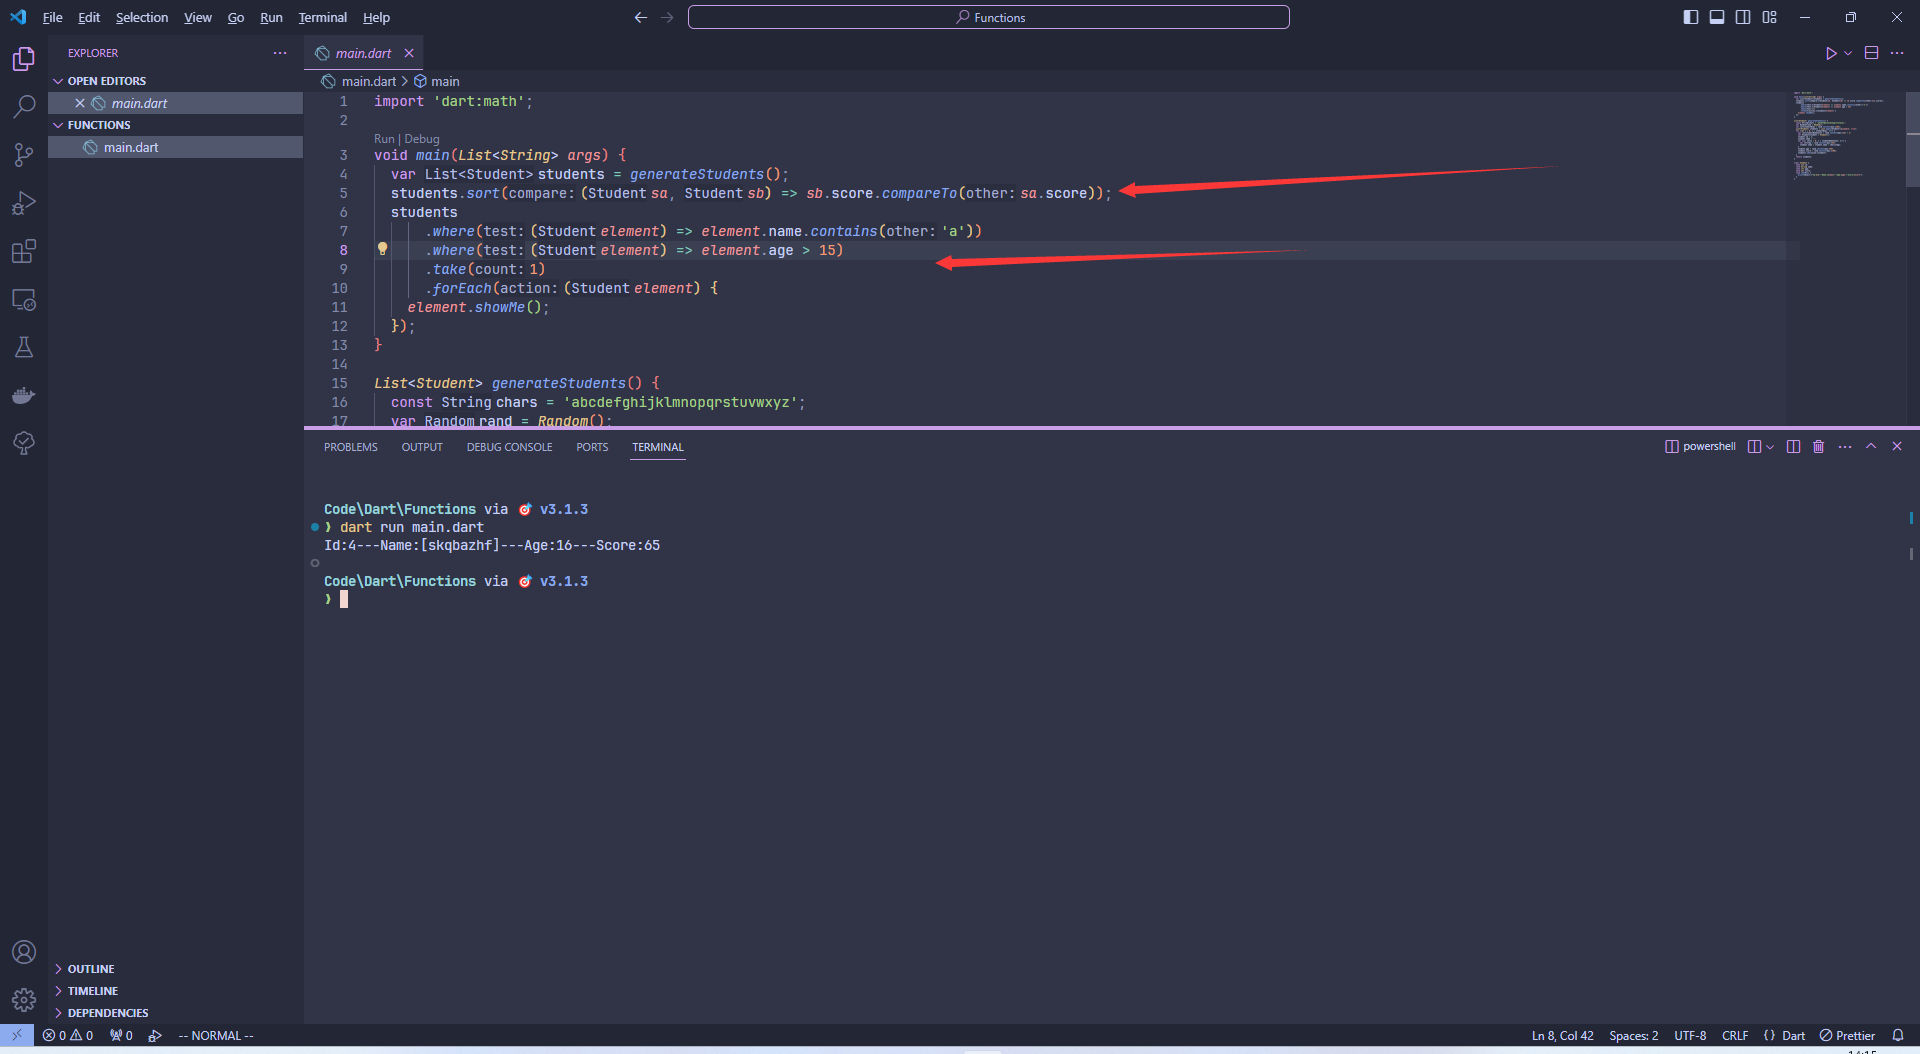Open the File menu
Screen dimensions: 1920x1054
click(52, 17)
